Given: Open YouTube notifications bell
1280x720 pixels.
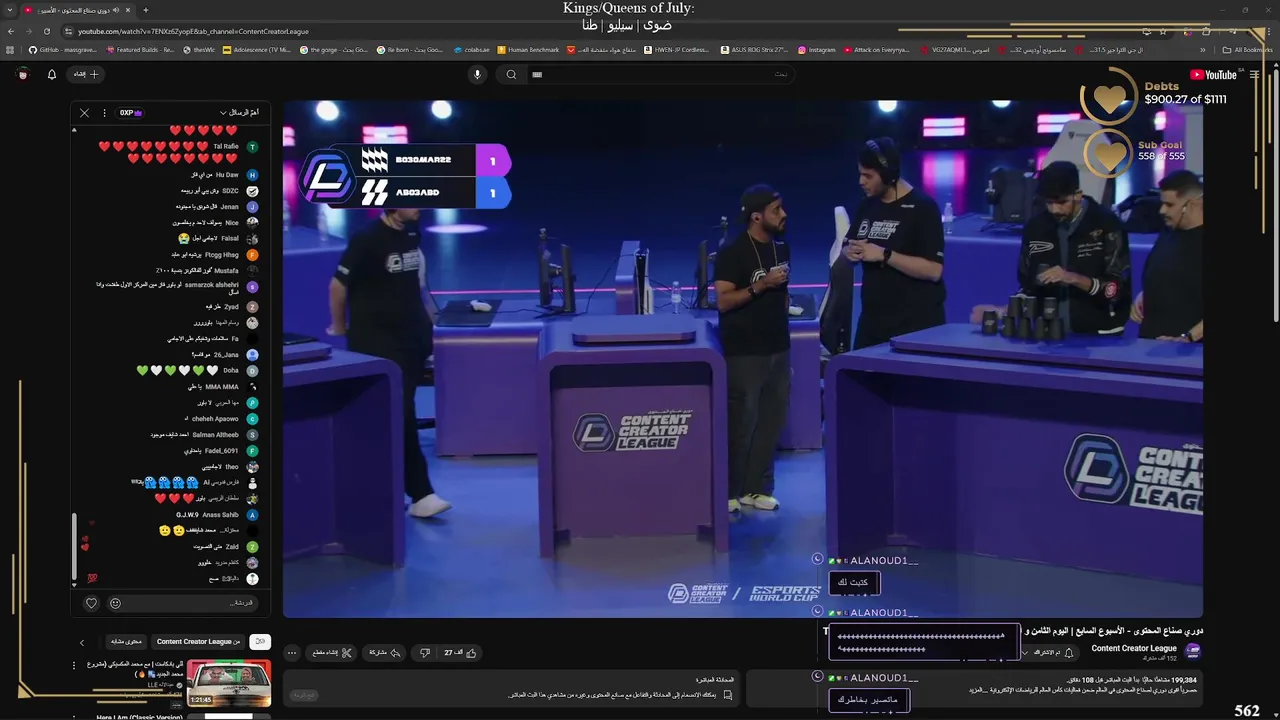Looking at the screenshot, I should pos(52,74).
